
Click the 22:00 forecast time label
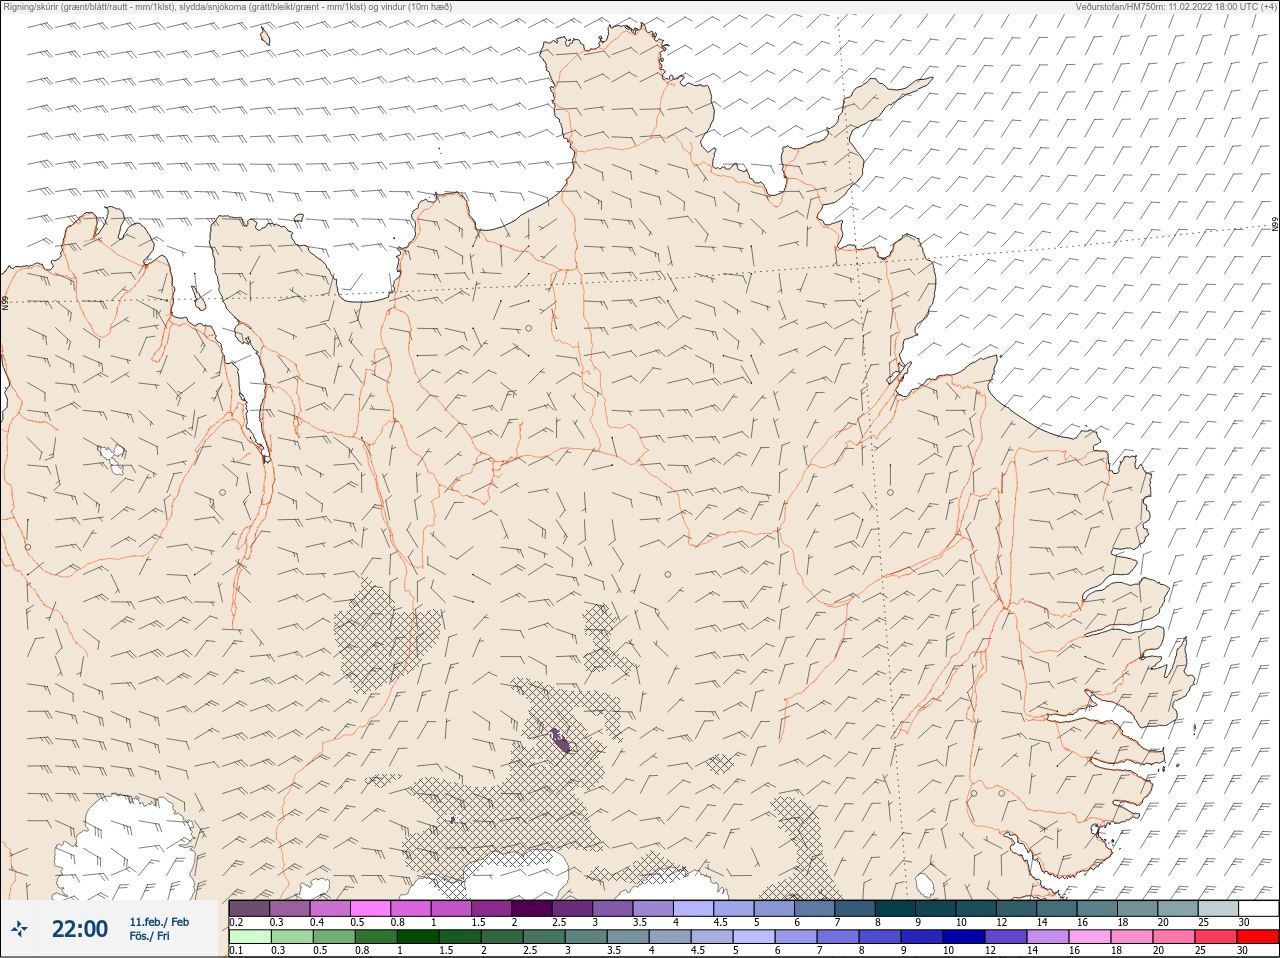[x=80, y=929]
